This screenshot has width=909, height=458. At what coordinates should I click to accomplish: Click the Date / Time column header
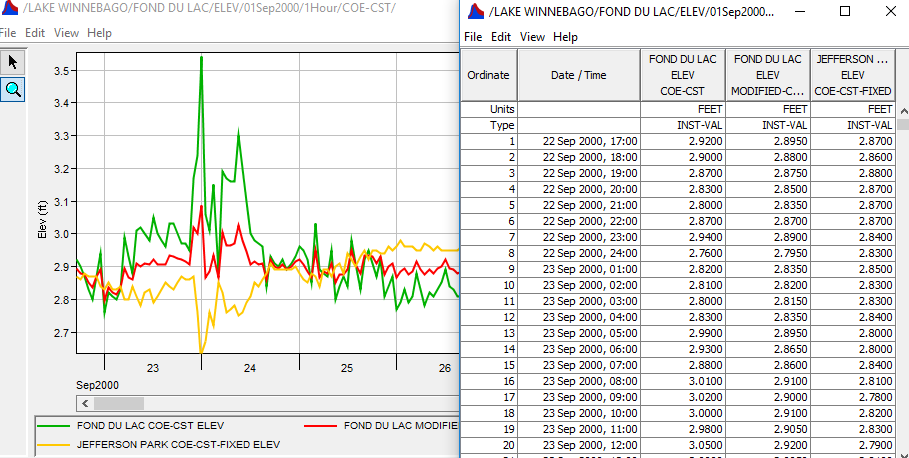[x=578, y=75]
